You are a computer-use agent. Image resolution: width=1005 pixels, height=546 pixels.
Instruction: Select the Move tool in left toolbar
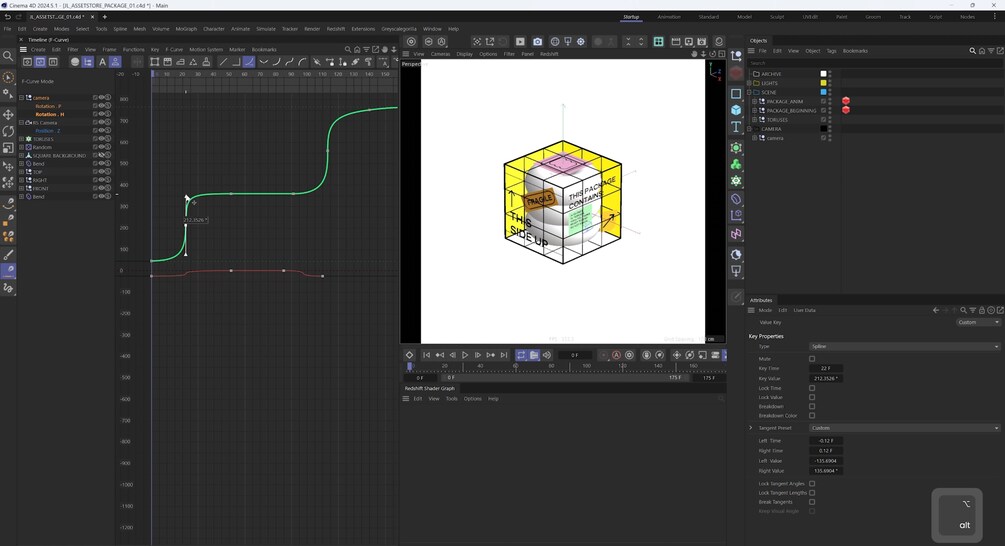coord(8,115)
